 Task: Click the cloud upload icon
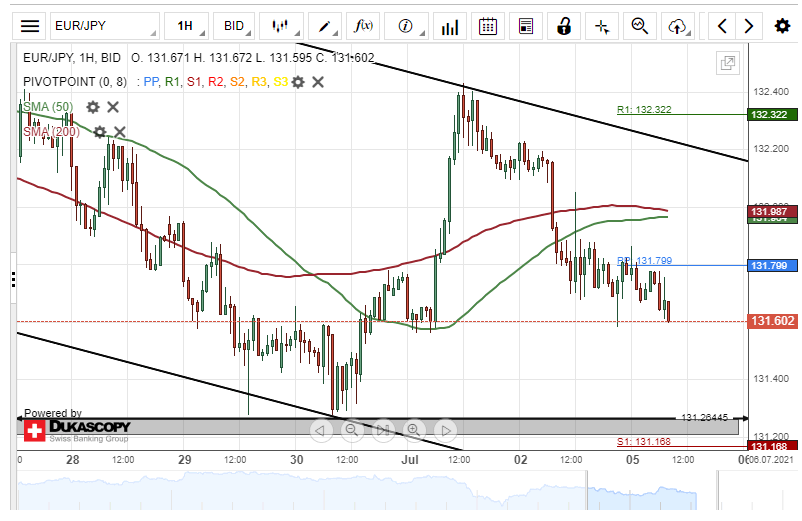678,26
